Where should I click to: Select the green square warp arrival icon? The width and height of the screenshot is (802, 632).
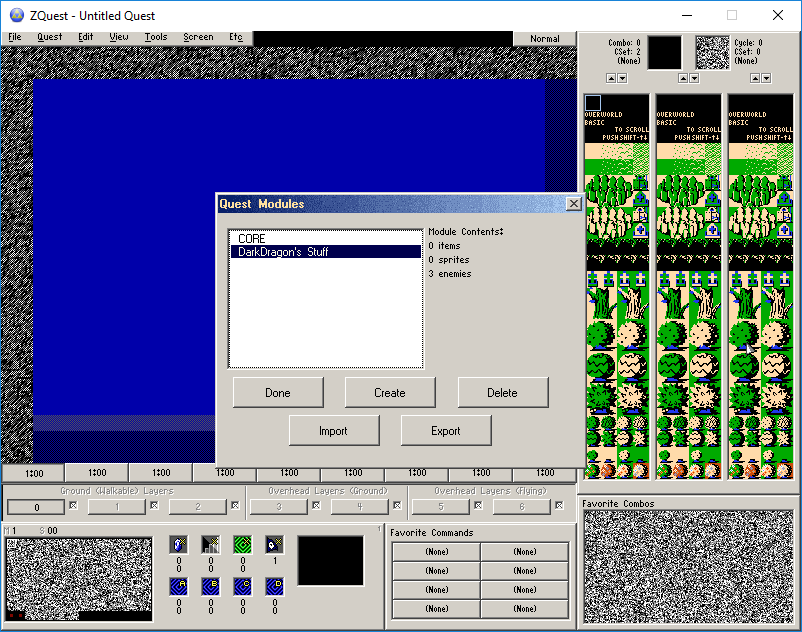coord(242,545)
